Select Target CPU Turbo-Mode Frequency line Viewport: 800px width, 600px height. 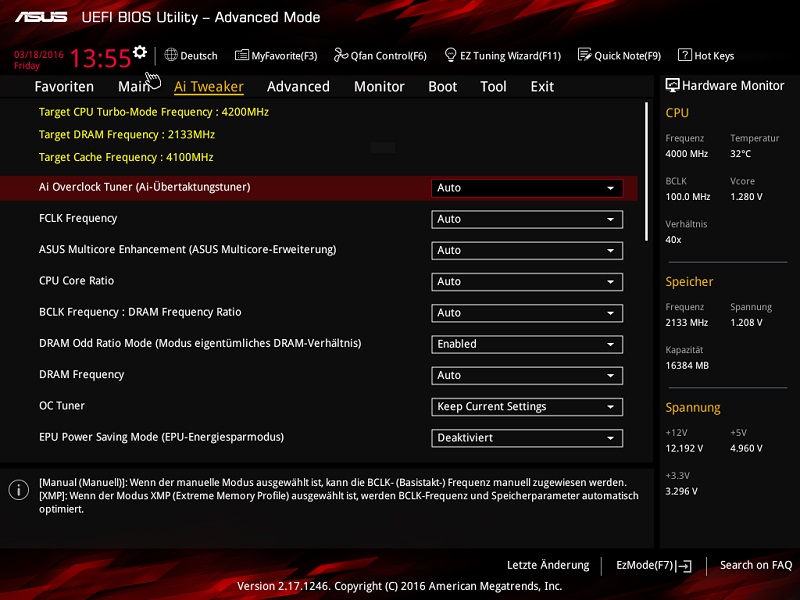(154, 112)
